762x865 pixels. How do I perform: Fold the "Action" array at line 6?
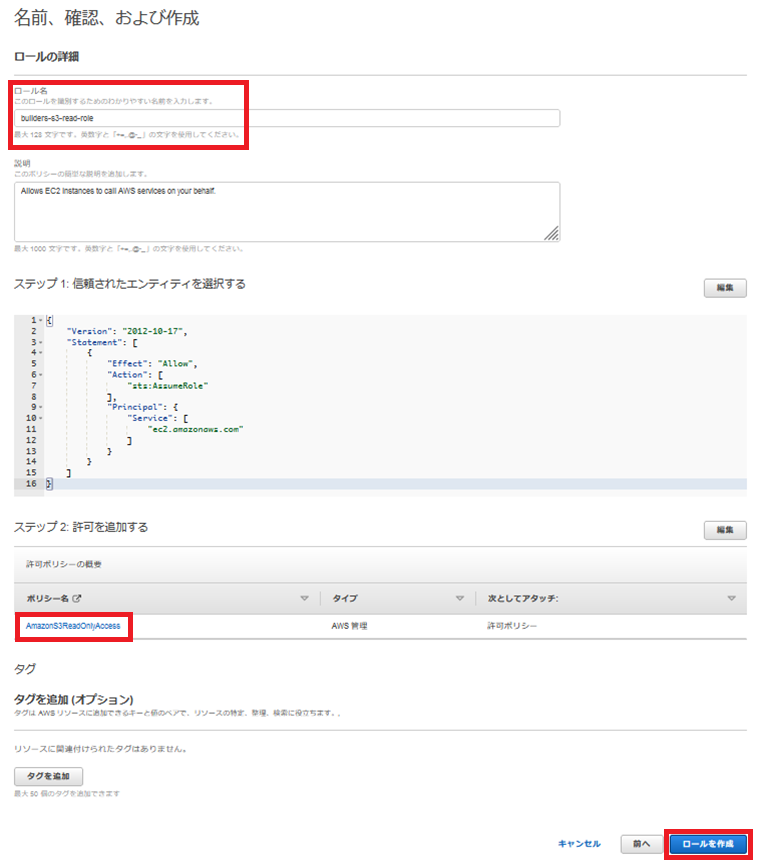point(40,374)
